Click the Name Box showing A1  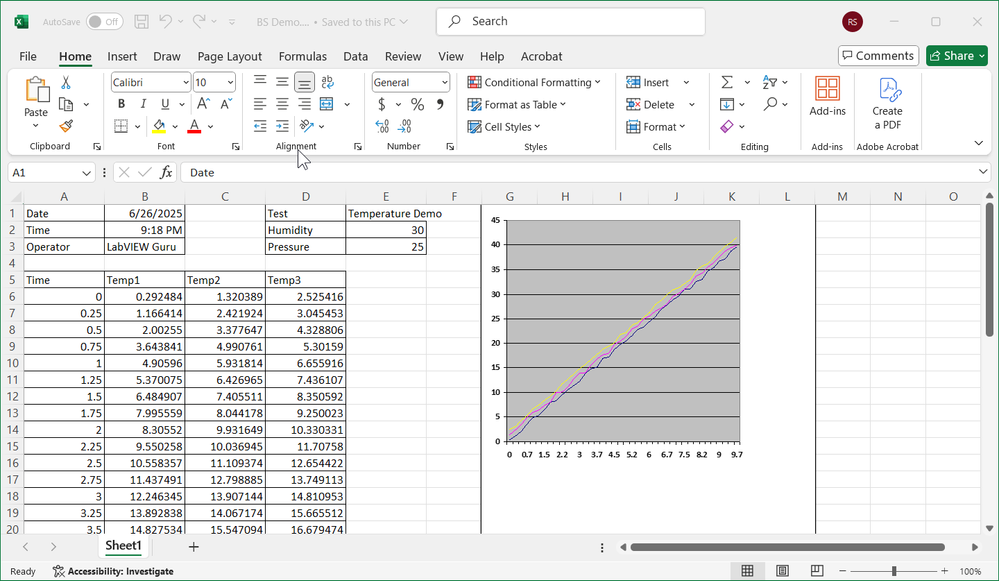pyautogui.click(x=50, y=172)
